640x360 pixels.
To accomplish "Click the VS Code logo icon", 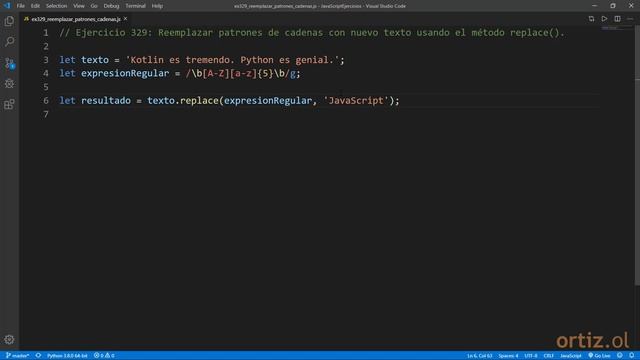I will click(7, 6).
